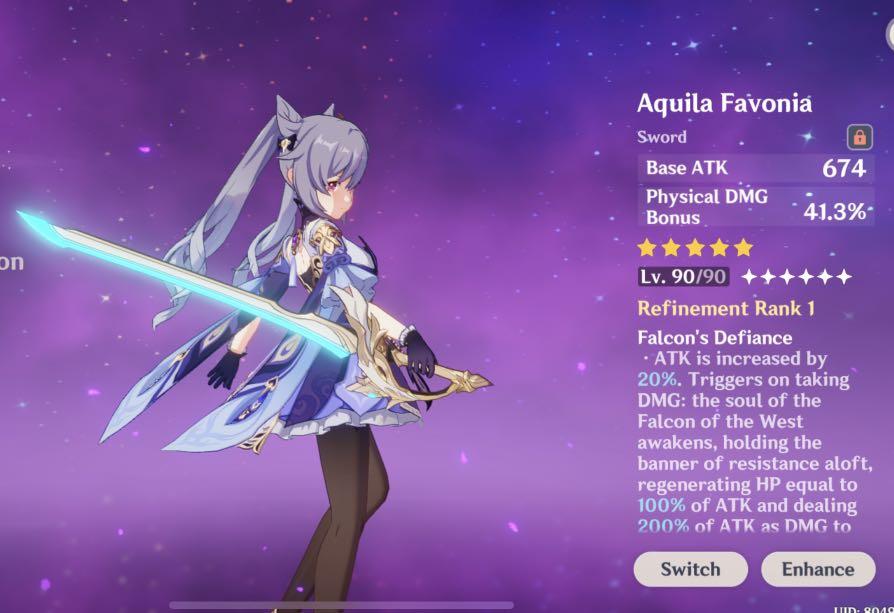Click the first gold rarity star

pyautogui.click(x=647, y=247)
